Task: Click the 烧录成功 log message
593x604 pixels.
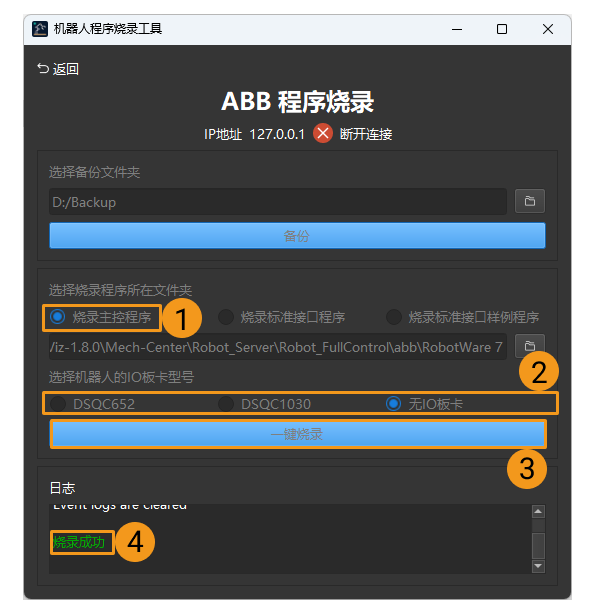Action: [79, 542]
